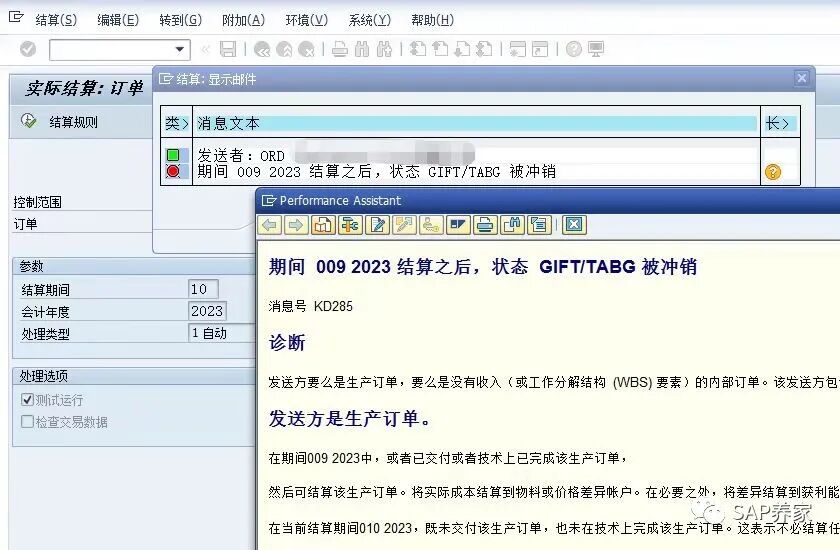Click the 控制范围 label
This screenshot has width=840, height=550.
38,202
